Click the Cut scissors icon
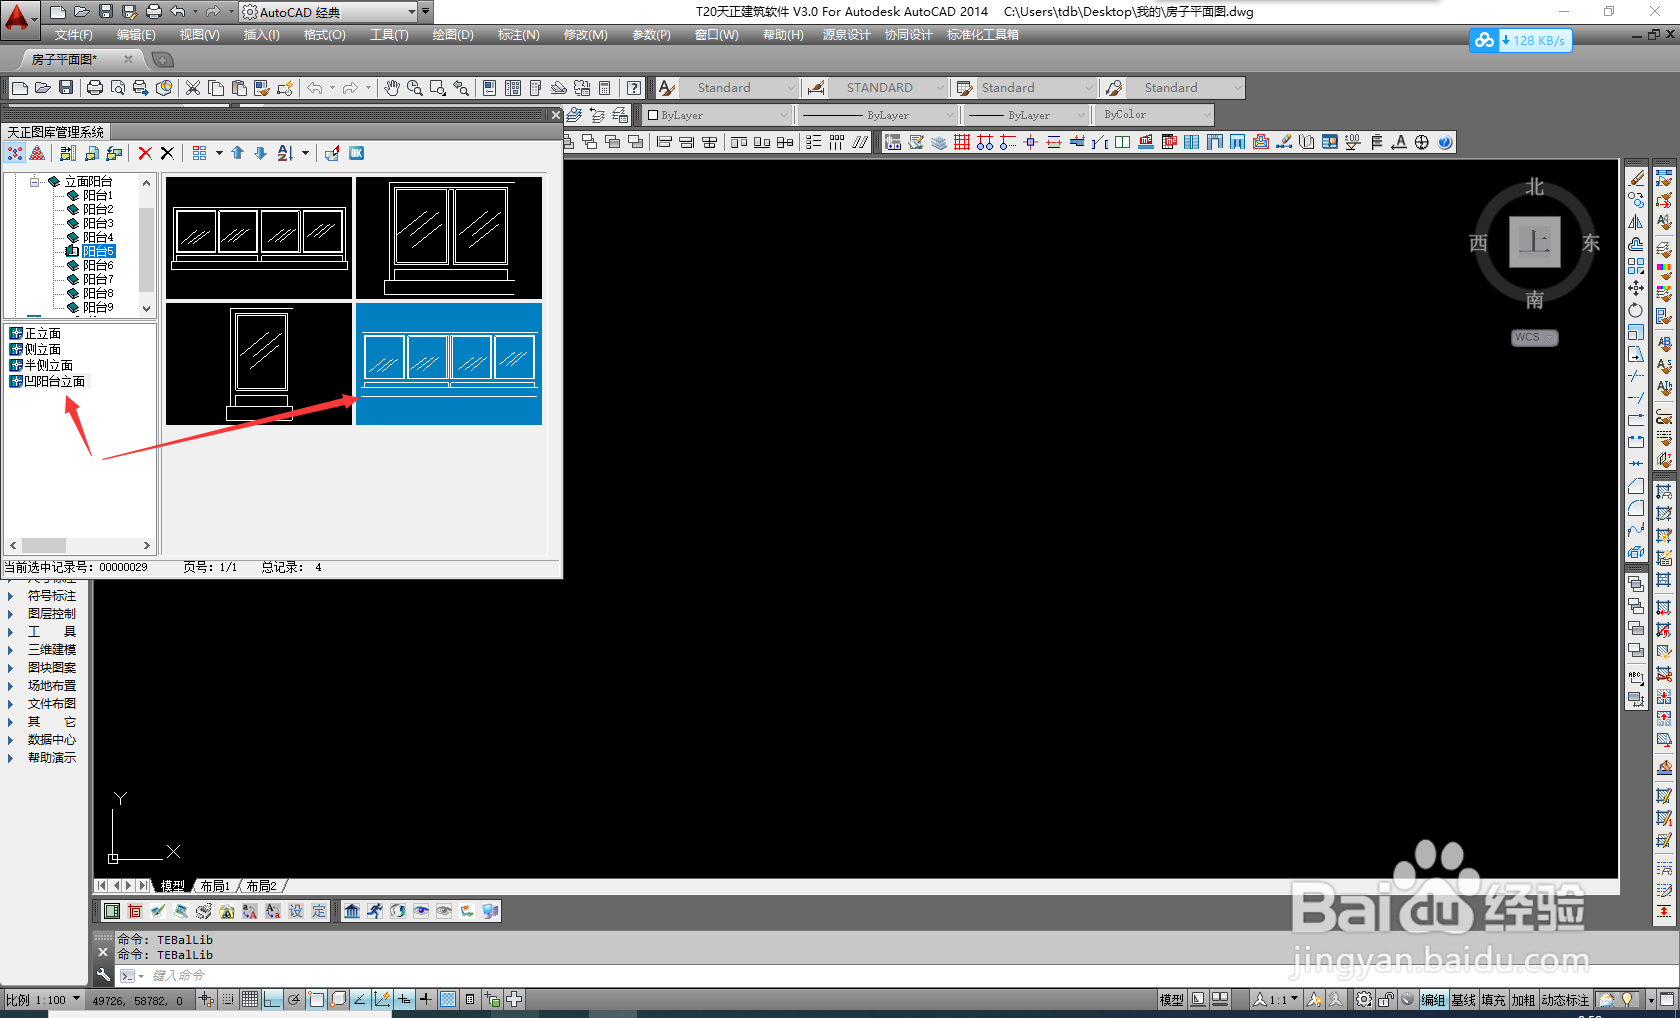Viewport: 1680px width, 1018px height. click(x=193, y=88)
